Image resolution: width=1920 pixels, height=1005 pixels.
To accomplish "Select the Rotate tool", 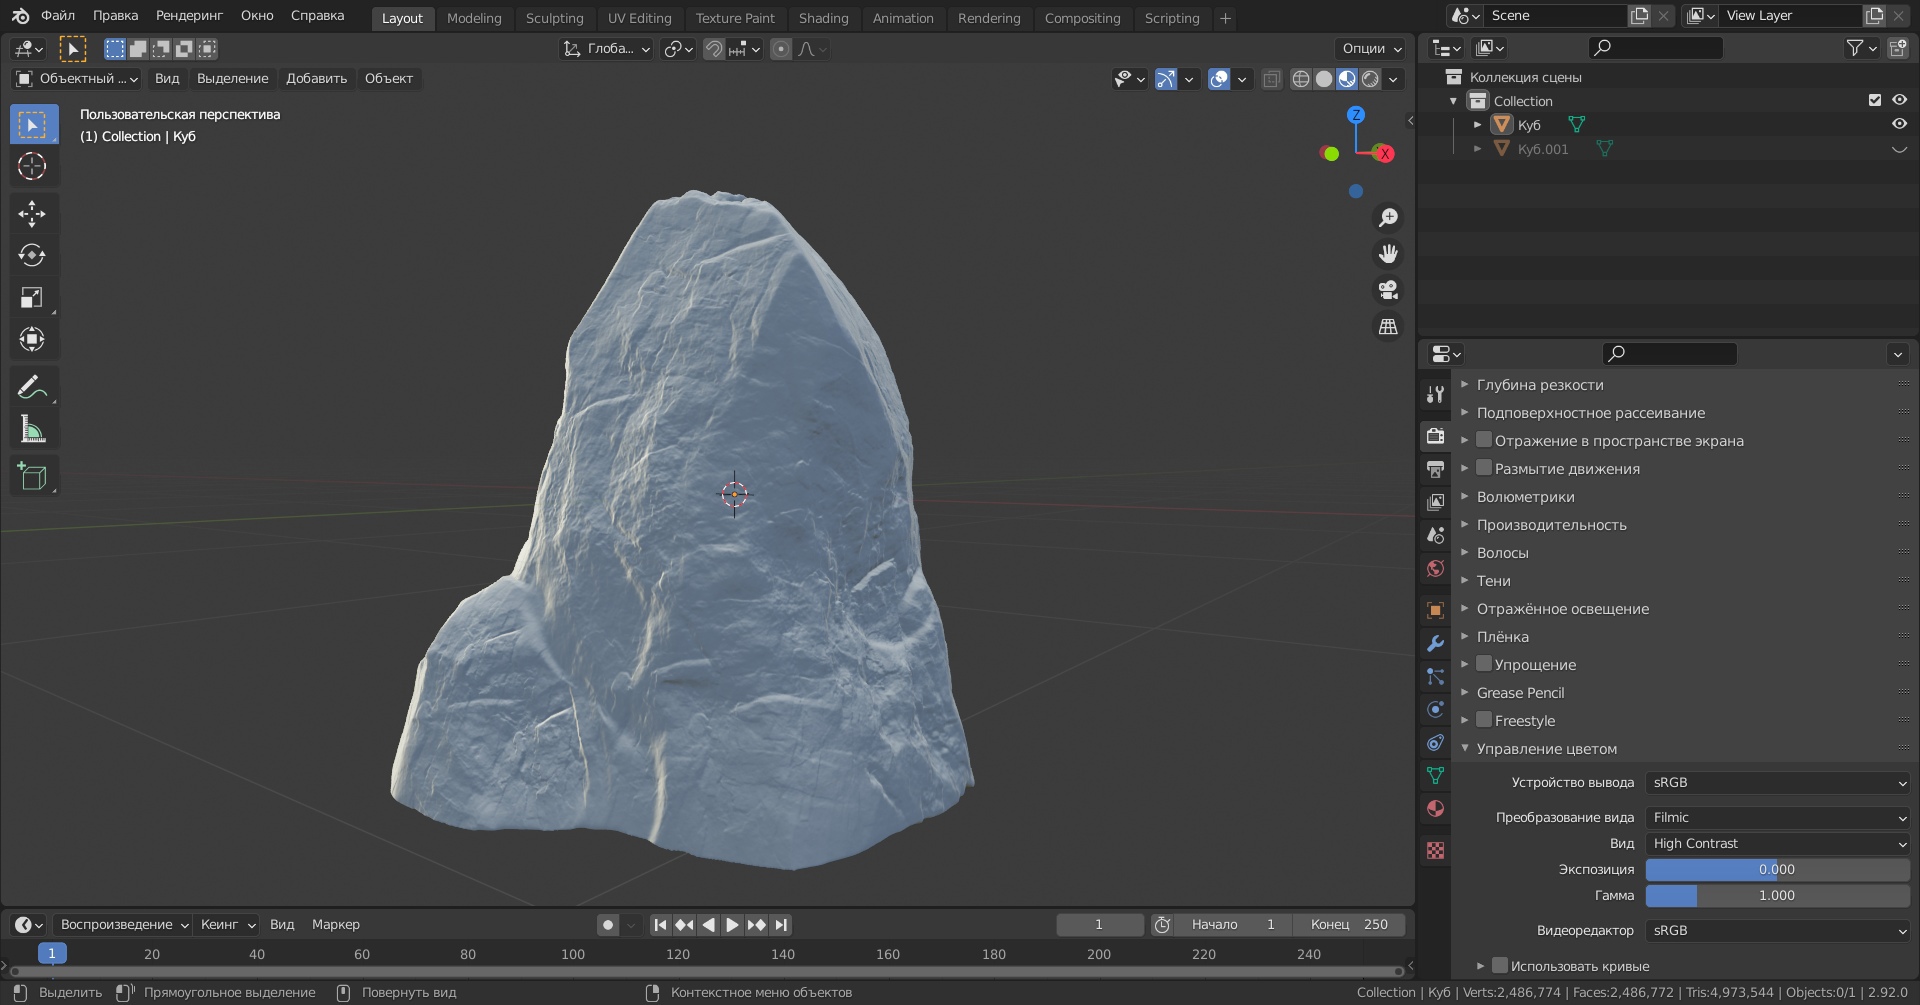I will [32, 255].
